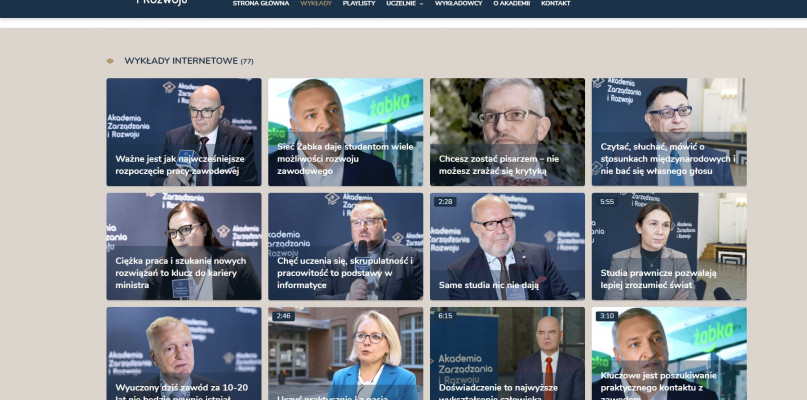Open video 'Doświadczenie to najwyższe wykształcenie człowieka'
807x400 pixels.
click(x=507, y=354)
